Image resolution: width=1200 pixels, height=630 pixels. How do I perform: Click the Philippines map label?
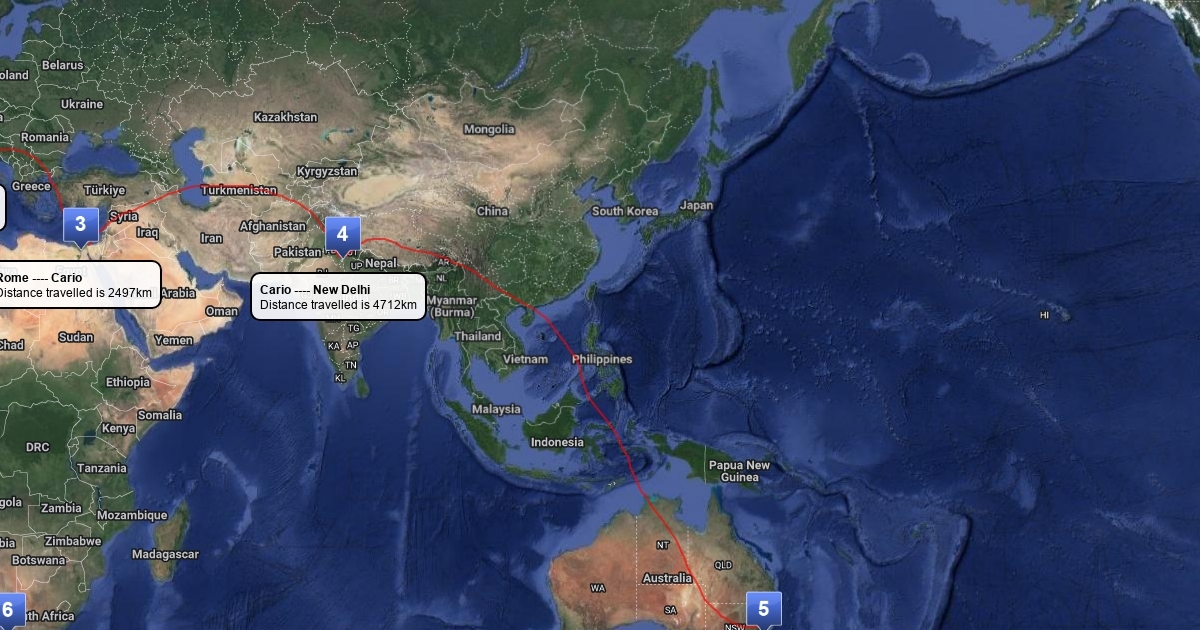point(602,359)
